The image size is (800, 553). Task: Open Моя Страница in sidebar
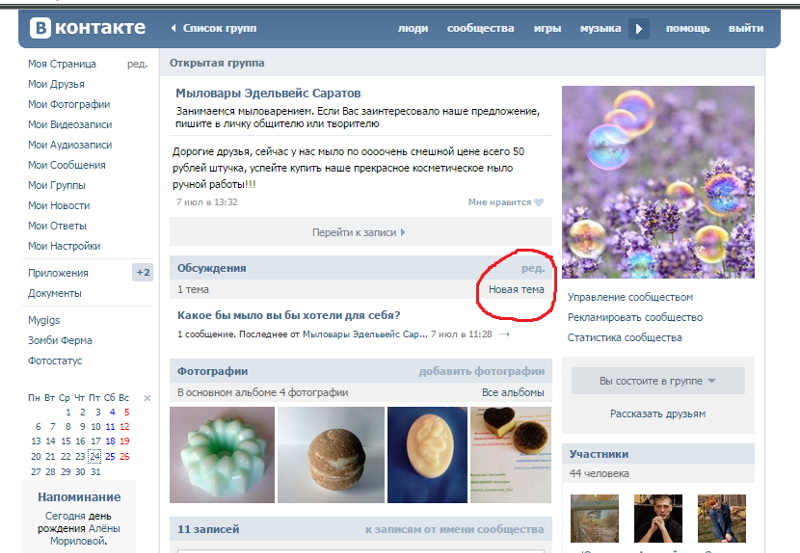click(x=62, y=64)
